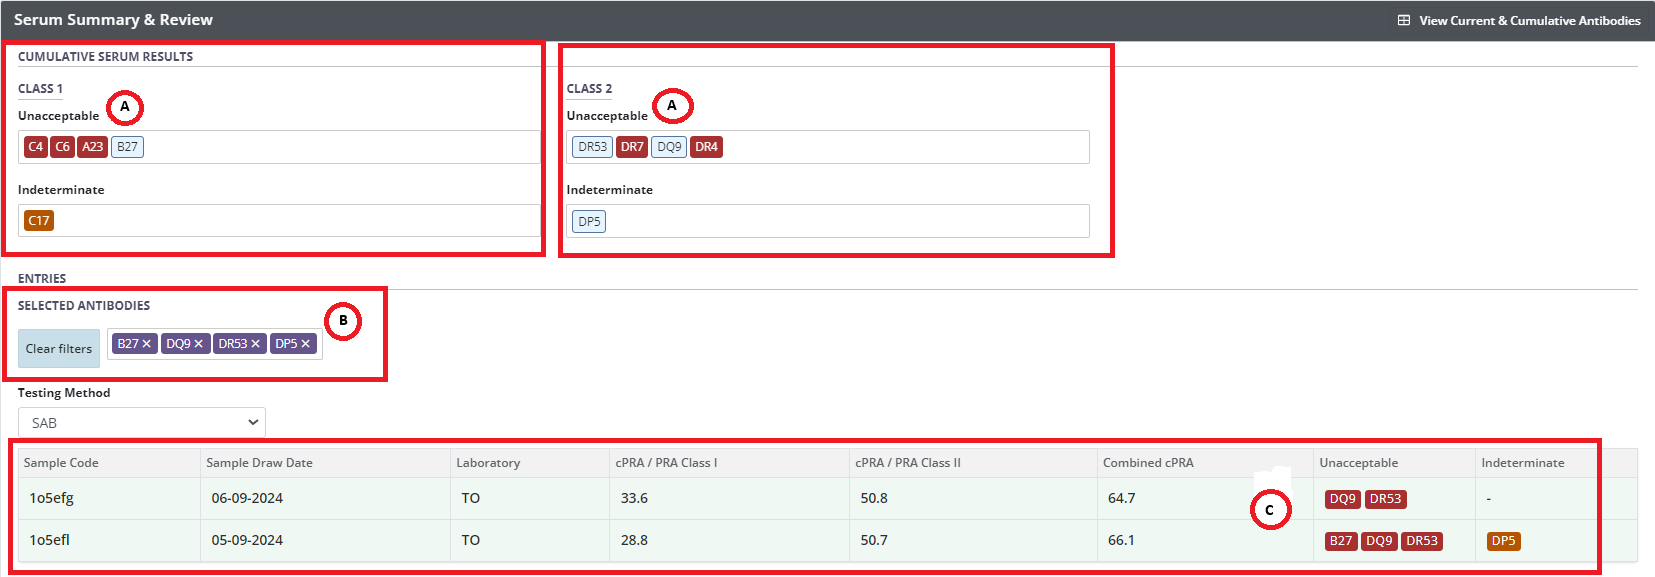Click the Combined cPRA column header
This screenshot has width=1655, height=577.
(1148, 463)
